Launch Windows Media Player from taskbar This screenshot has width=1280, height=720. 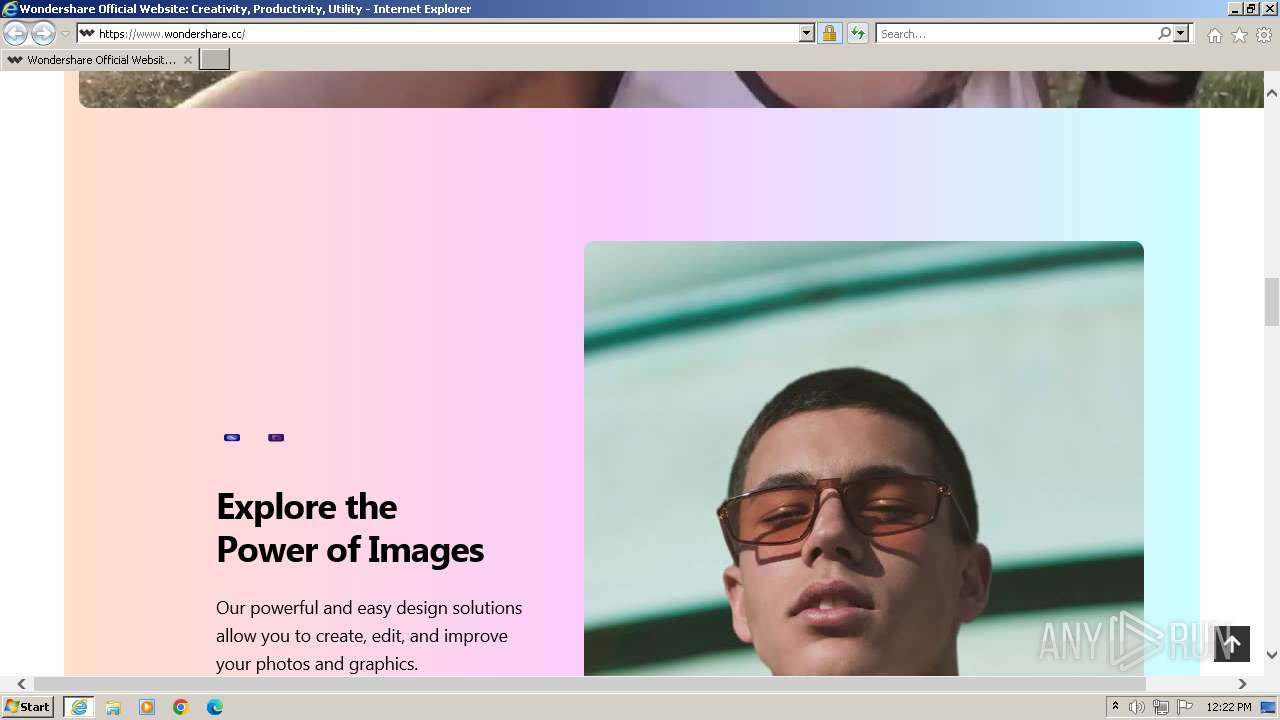[x=147, y=707]
